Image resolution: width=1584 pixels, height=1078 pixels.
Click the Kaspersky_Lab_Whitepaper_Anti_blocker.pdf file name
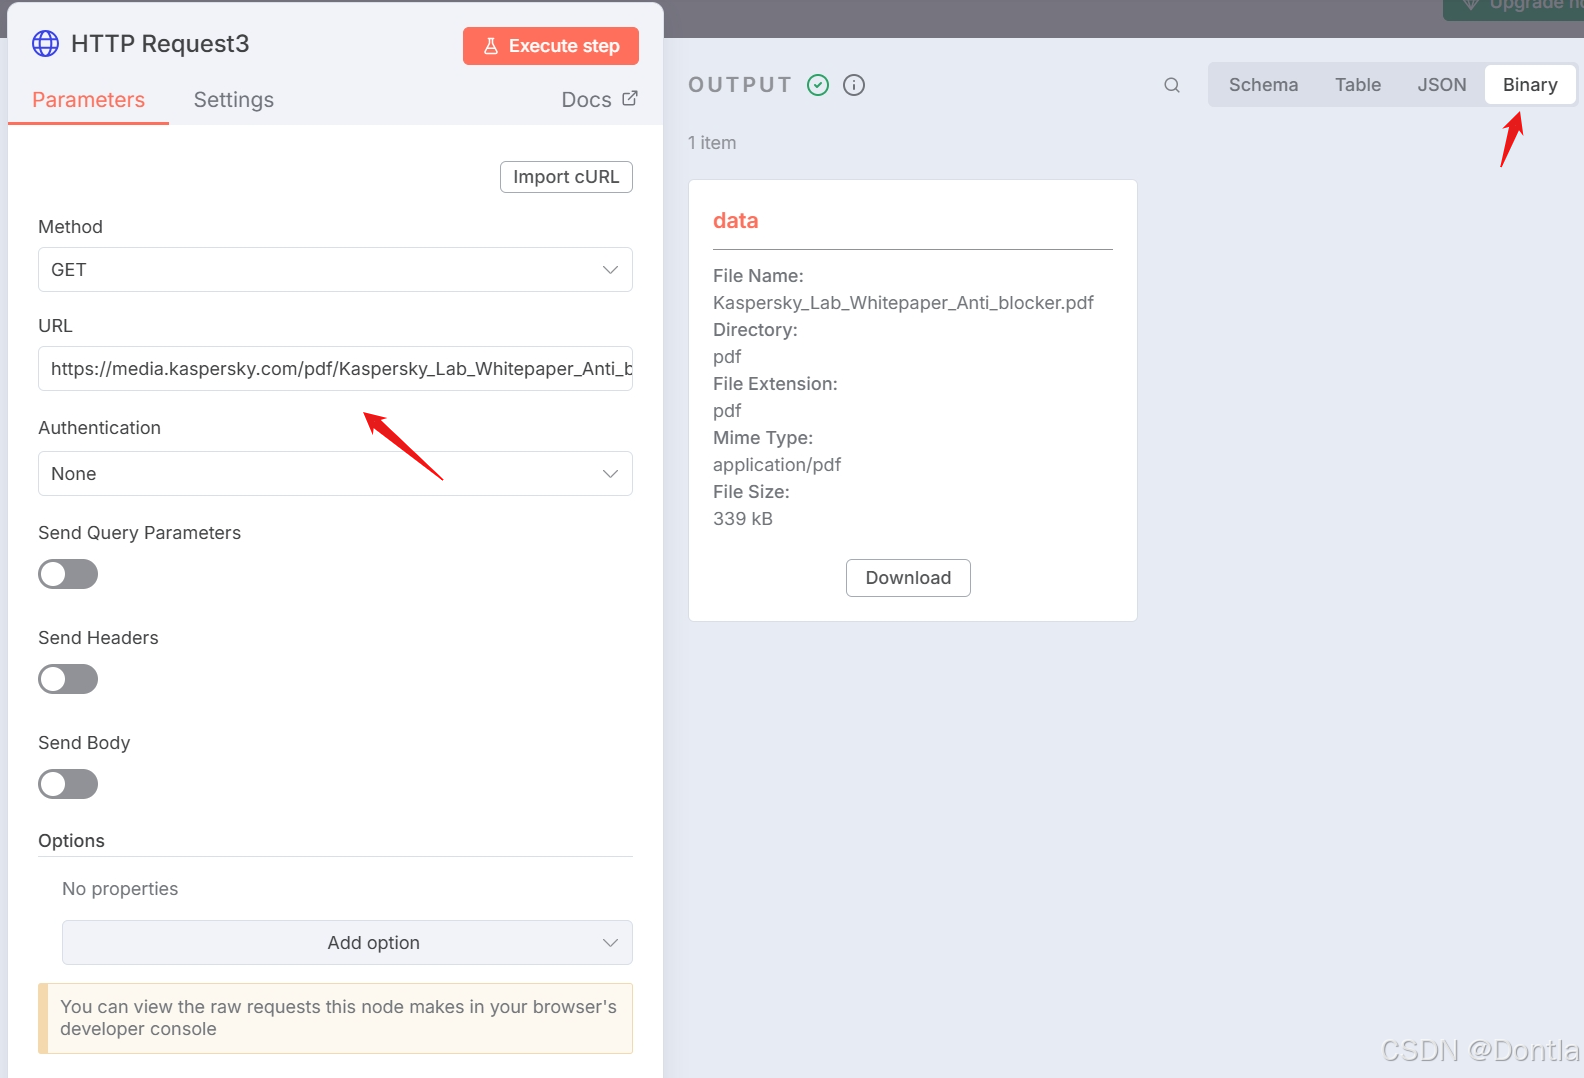tap(903, 303)
